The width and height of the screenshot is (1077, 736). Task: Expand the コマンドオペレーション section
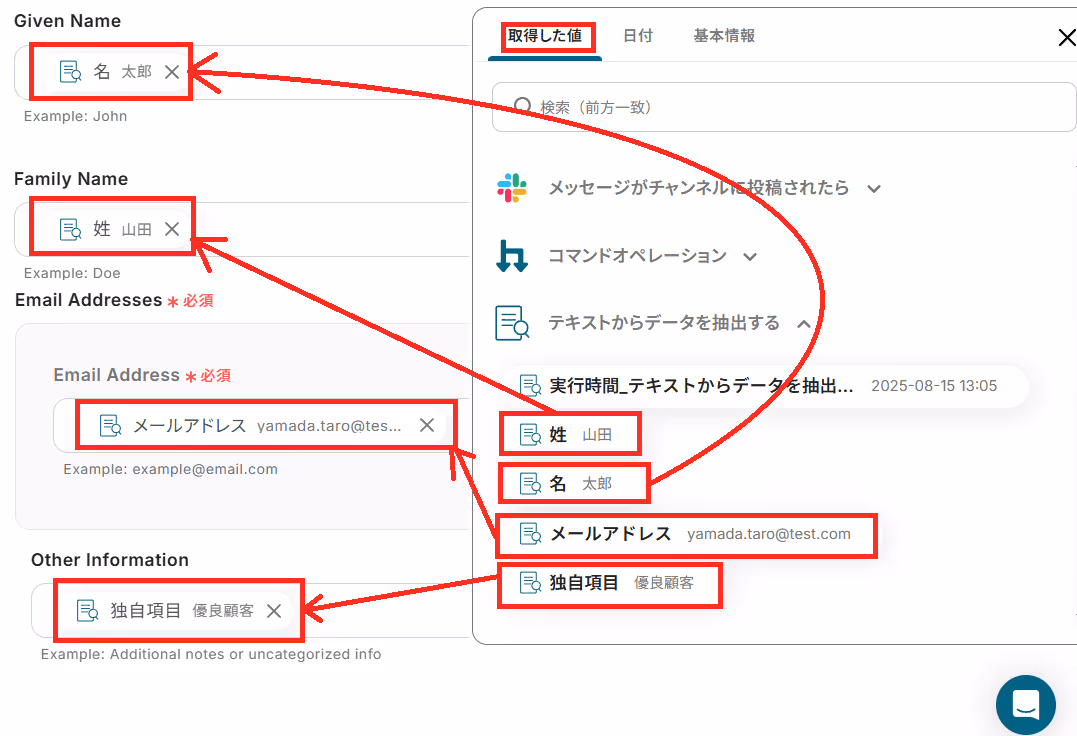pos(750,257)
